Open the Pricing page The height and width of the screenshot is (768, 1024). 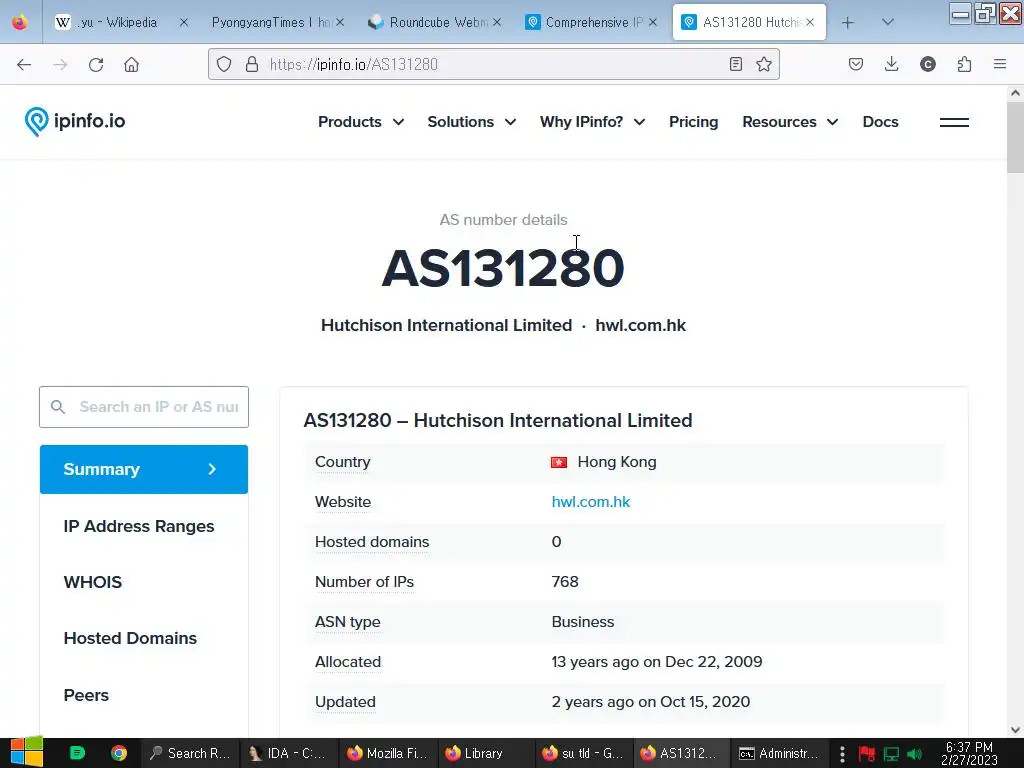point(694,122)
